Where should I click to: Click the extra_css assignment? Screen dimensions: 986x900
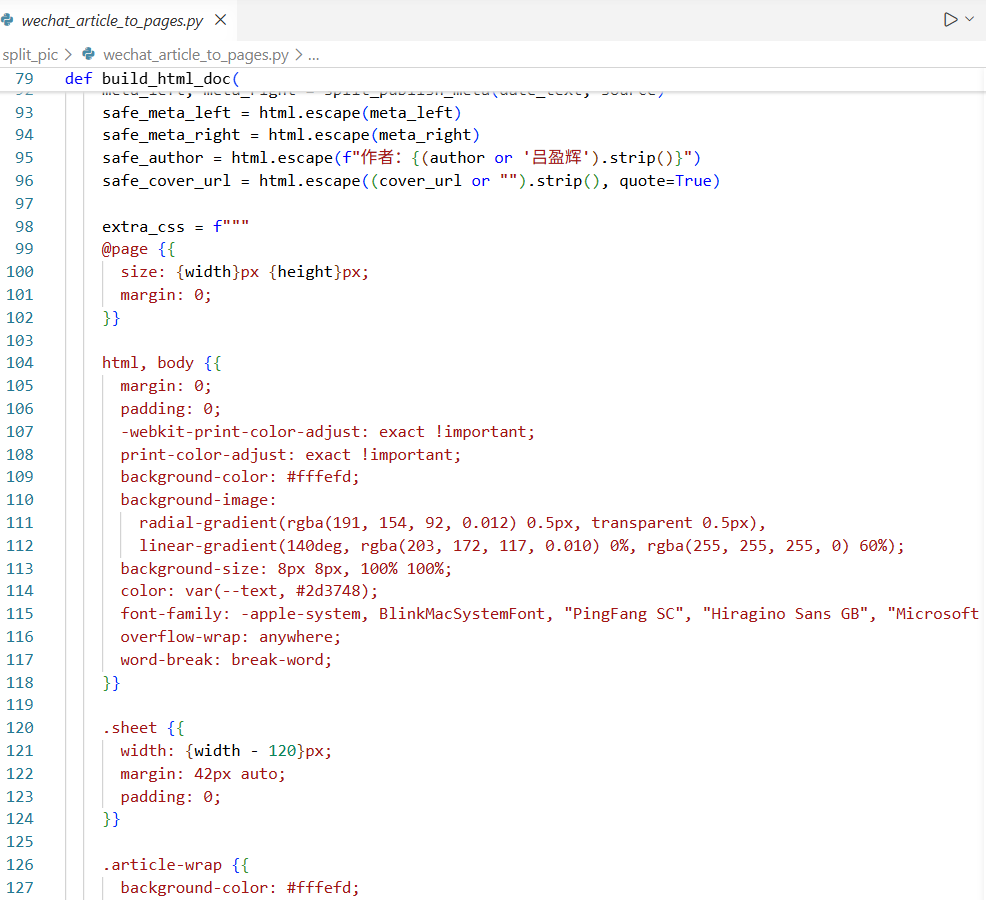pyautogui.click(x=175, y=226)
